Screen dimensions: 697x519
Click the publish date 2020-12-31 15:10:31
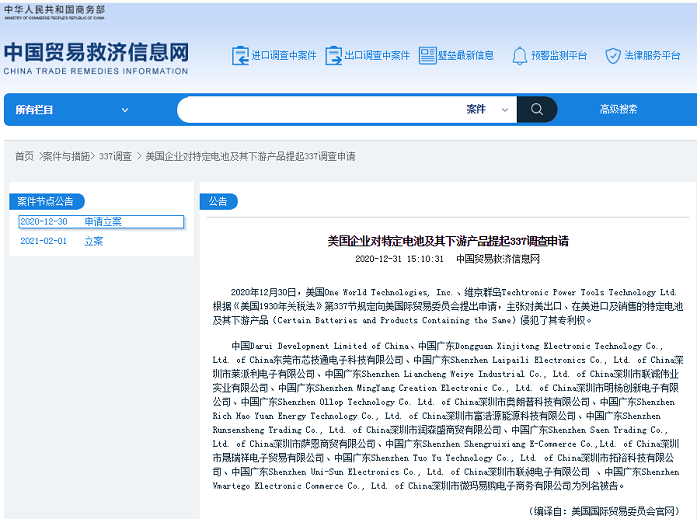(x=399, y=259)
